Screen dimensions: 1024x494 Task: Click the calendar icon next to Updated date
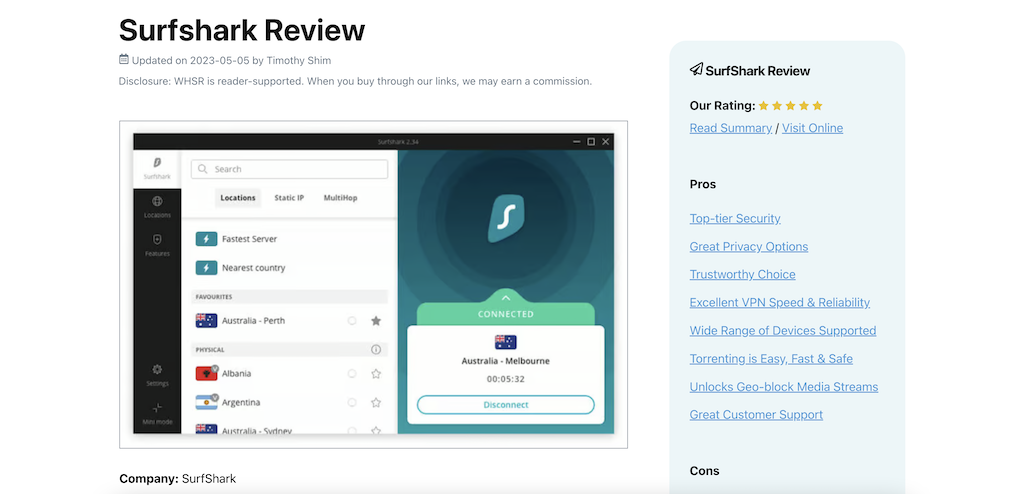coord(123,59)
